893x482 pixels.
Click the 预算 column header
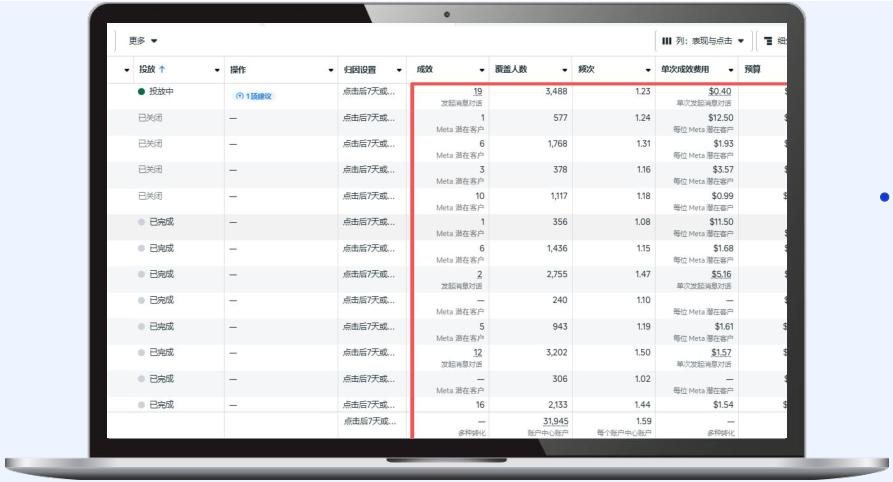click(x=752, y=69)
